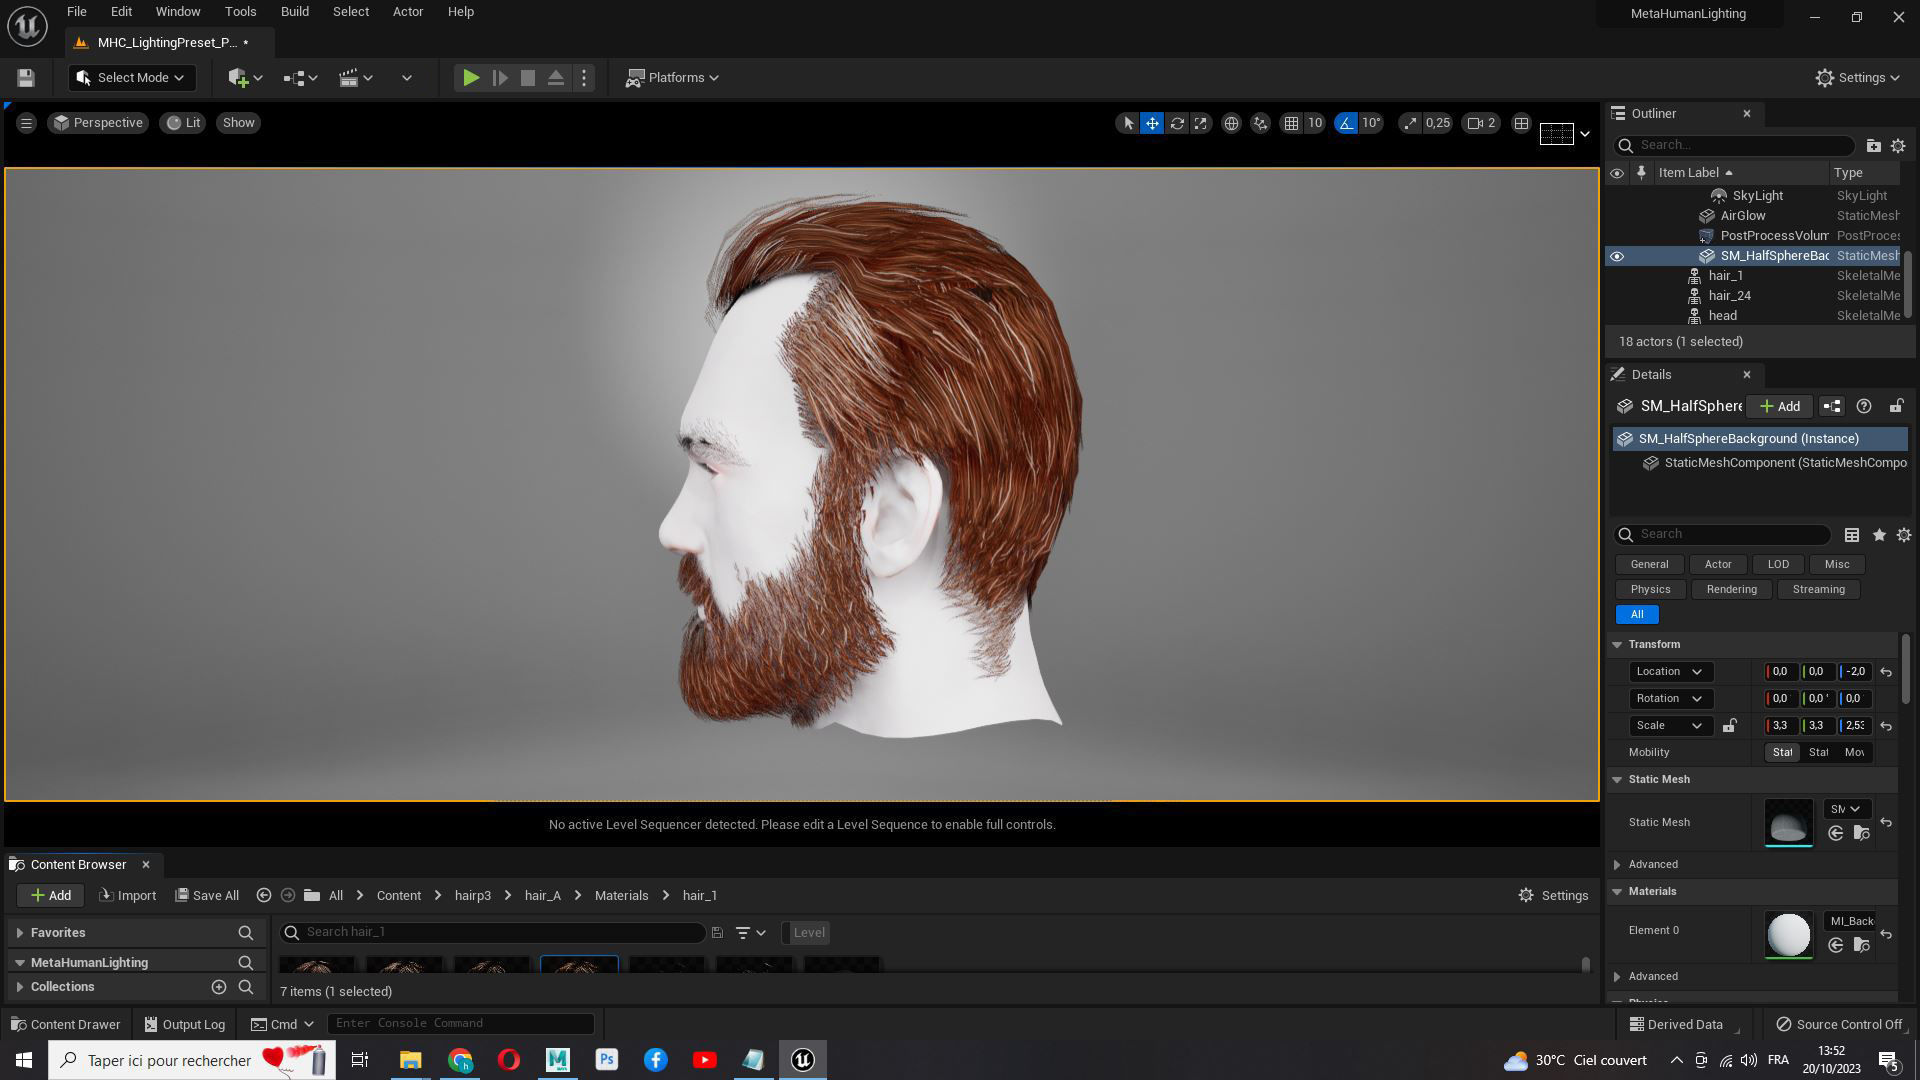Screen dimensions: 1920x1080
Task: Open the File menu
Action: tap(76, 12)
